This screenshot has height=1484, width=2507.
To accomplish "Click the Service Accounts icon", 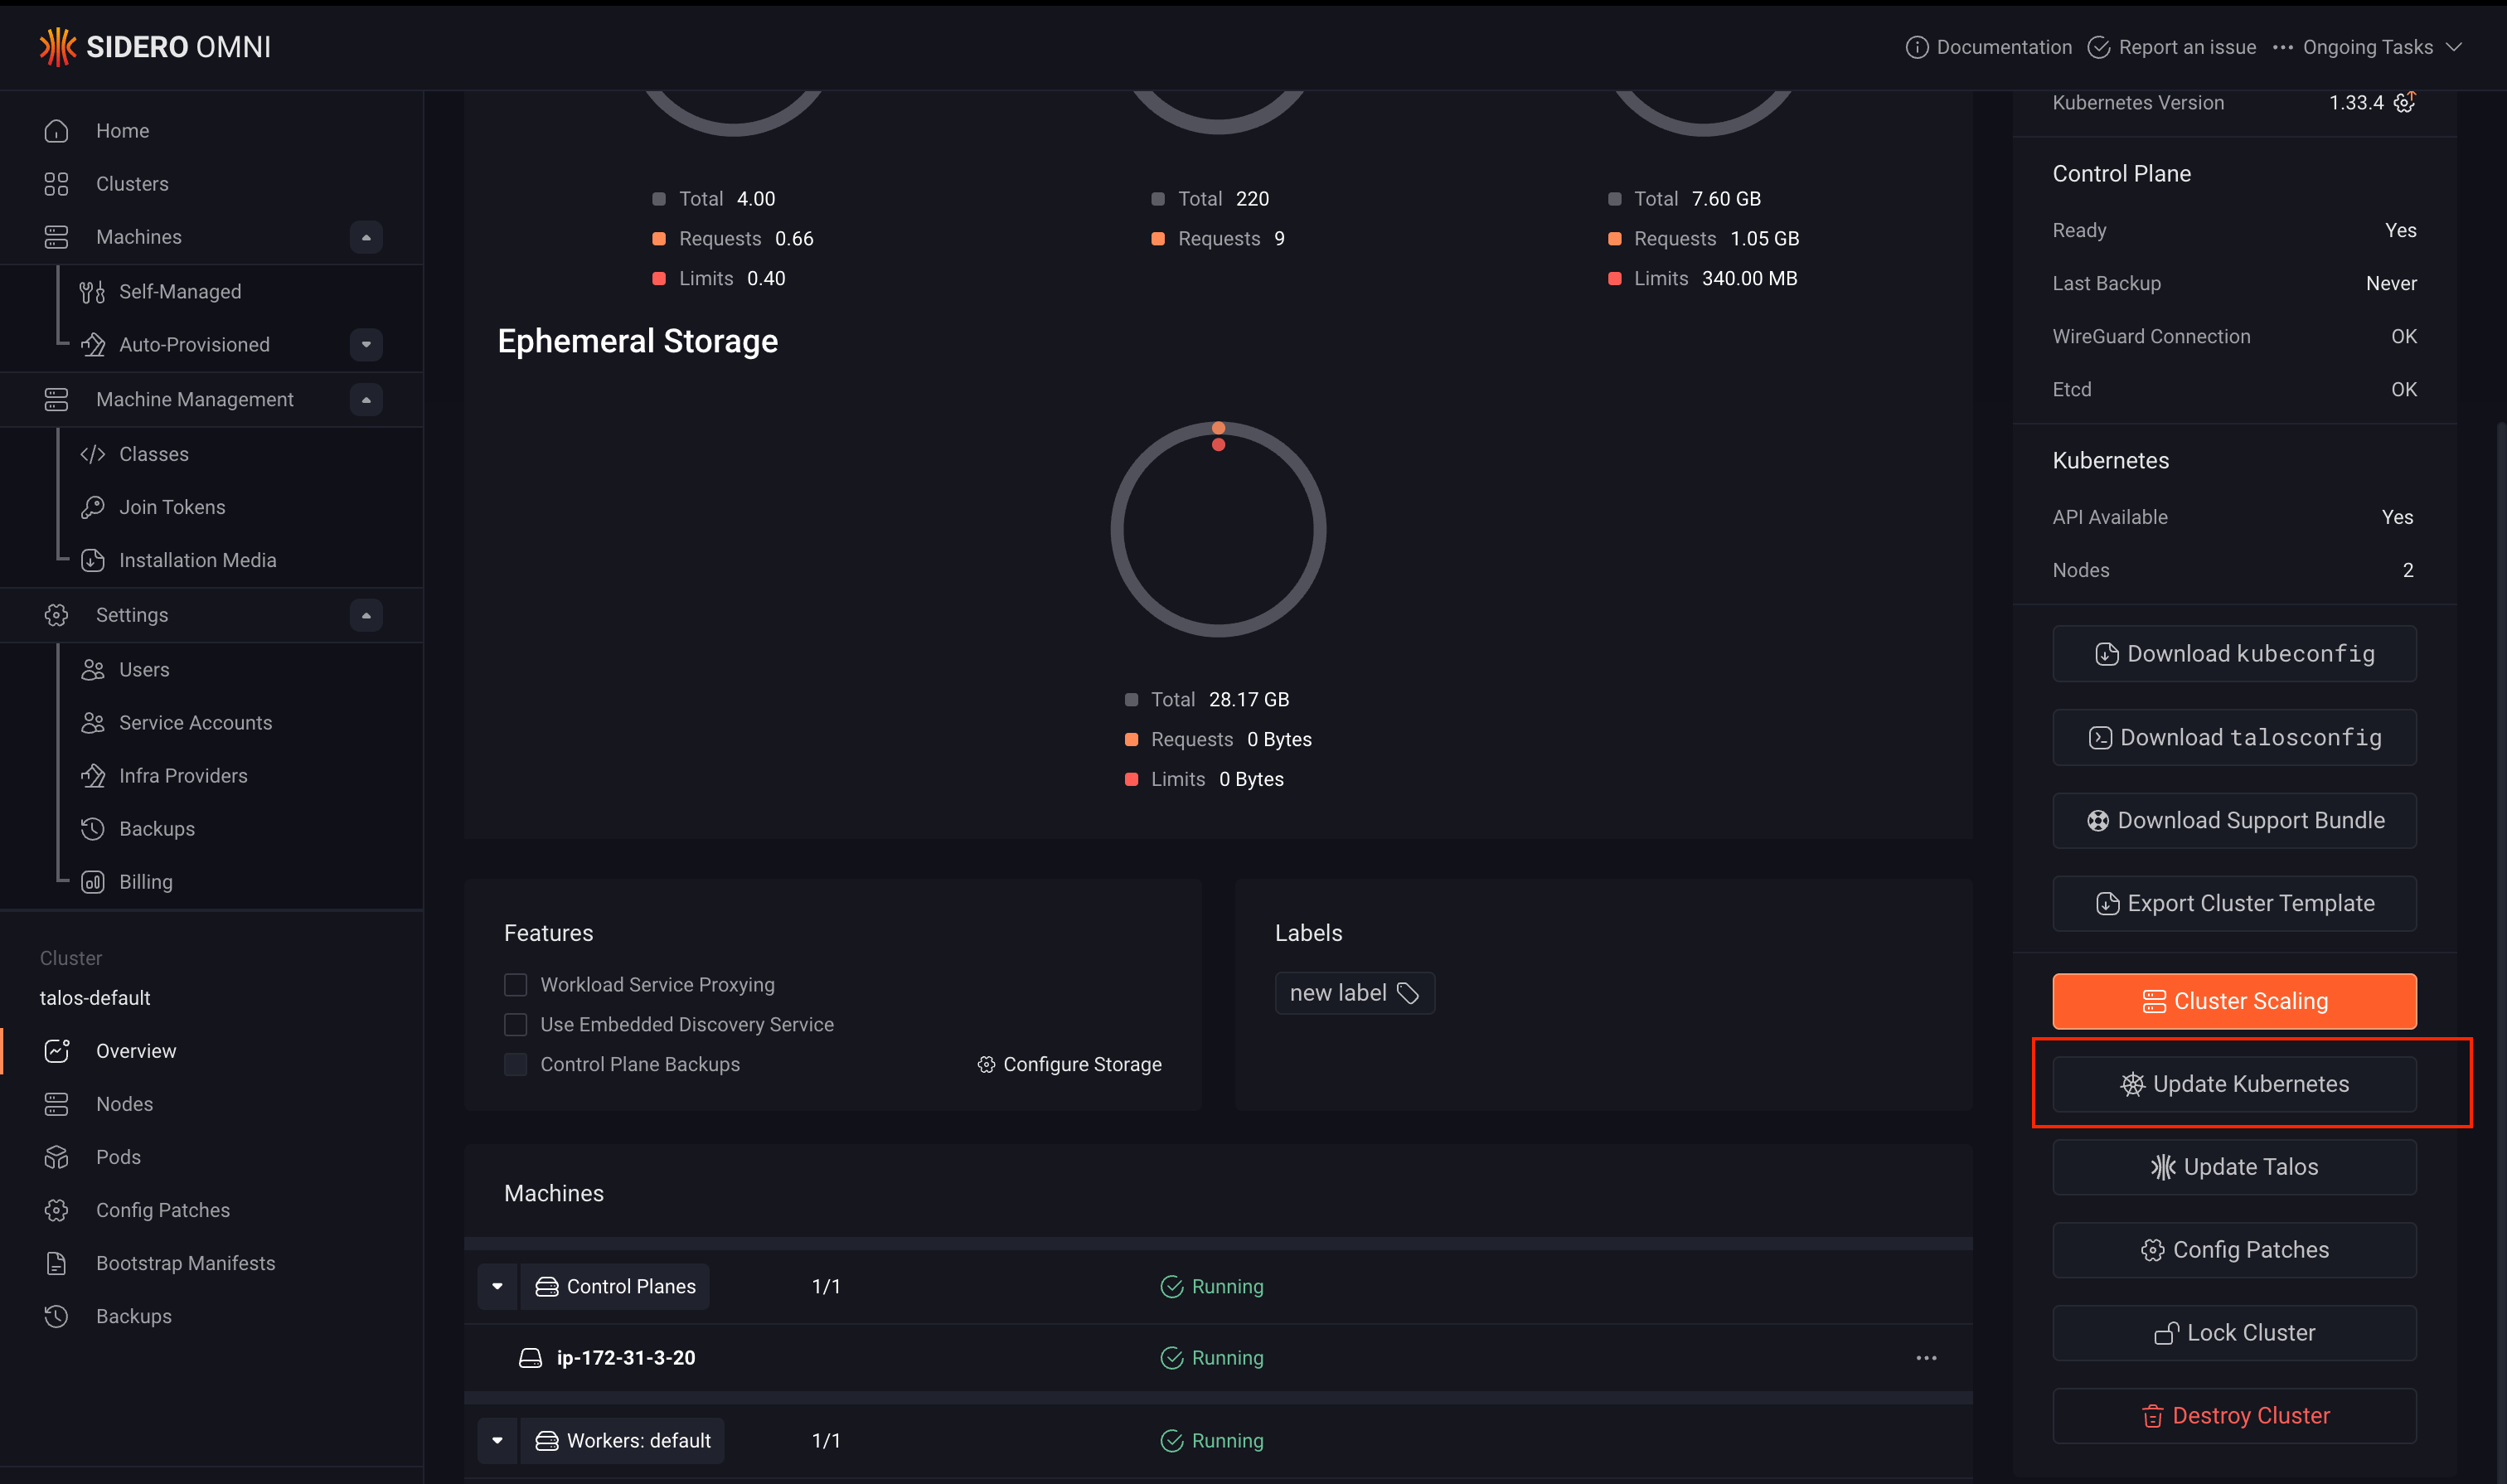I will click(93, 723).
